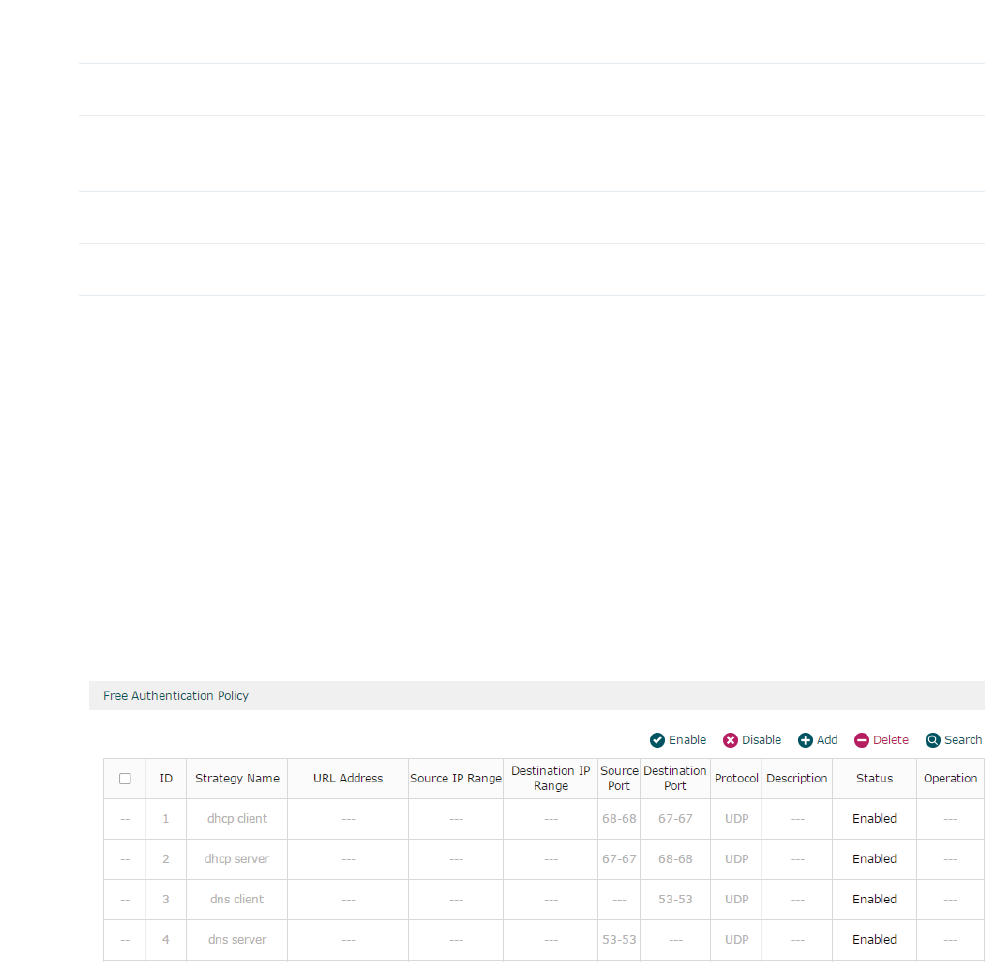Screen dimensions: 987x962
Task: Click the Search text label
Action: point(963,740)
